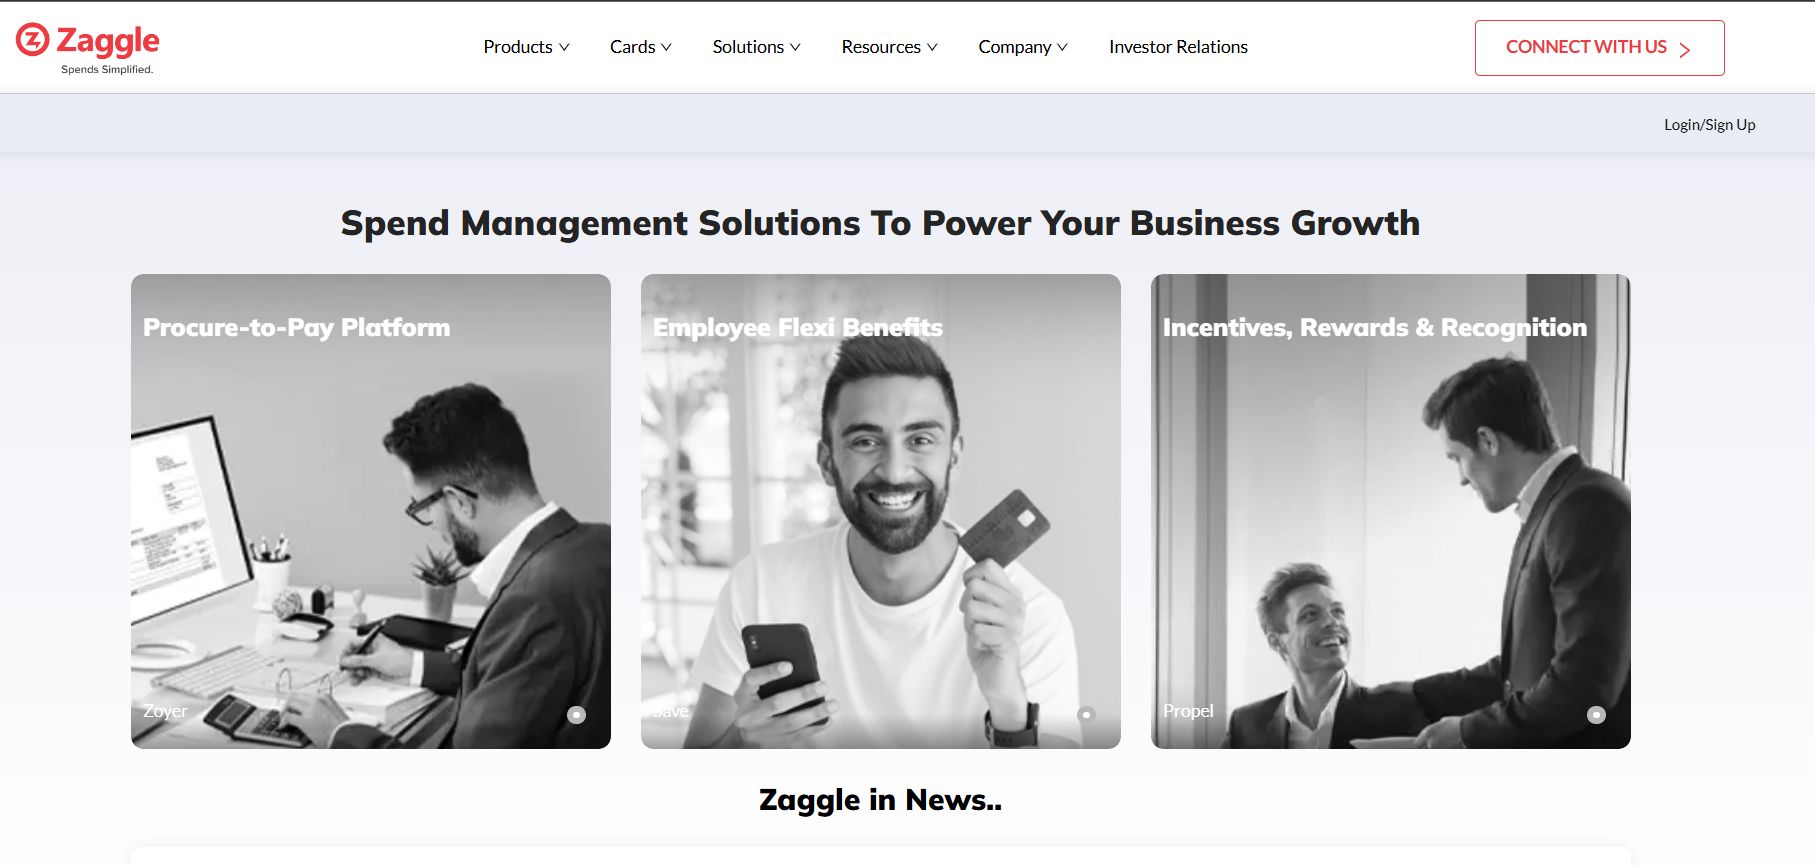Click the arrow in Connect With Us button
This screenshot has height=865, width=1815.
[1685, 50]
